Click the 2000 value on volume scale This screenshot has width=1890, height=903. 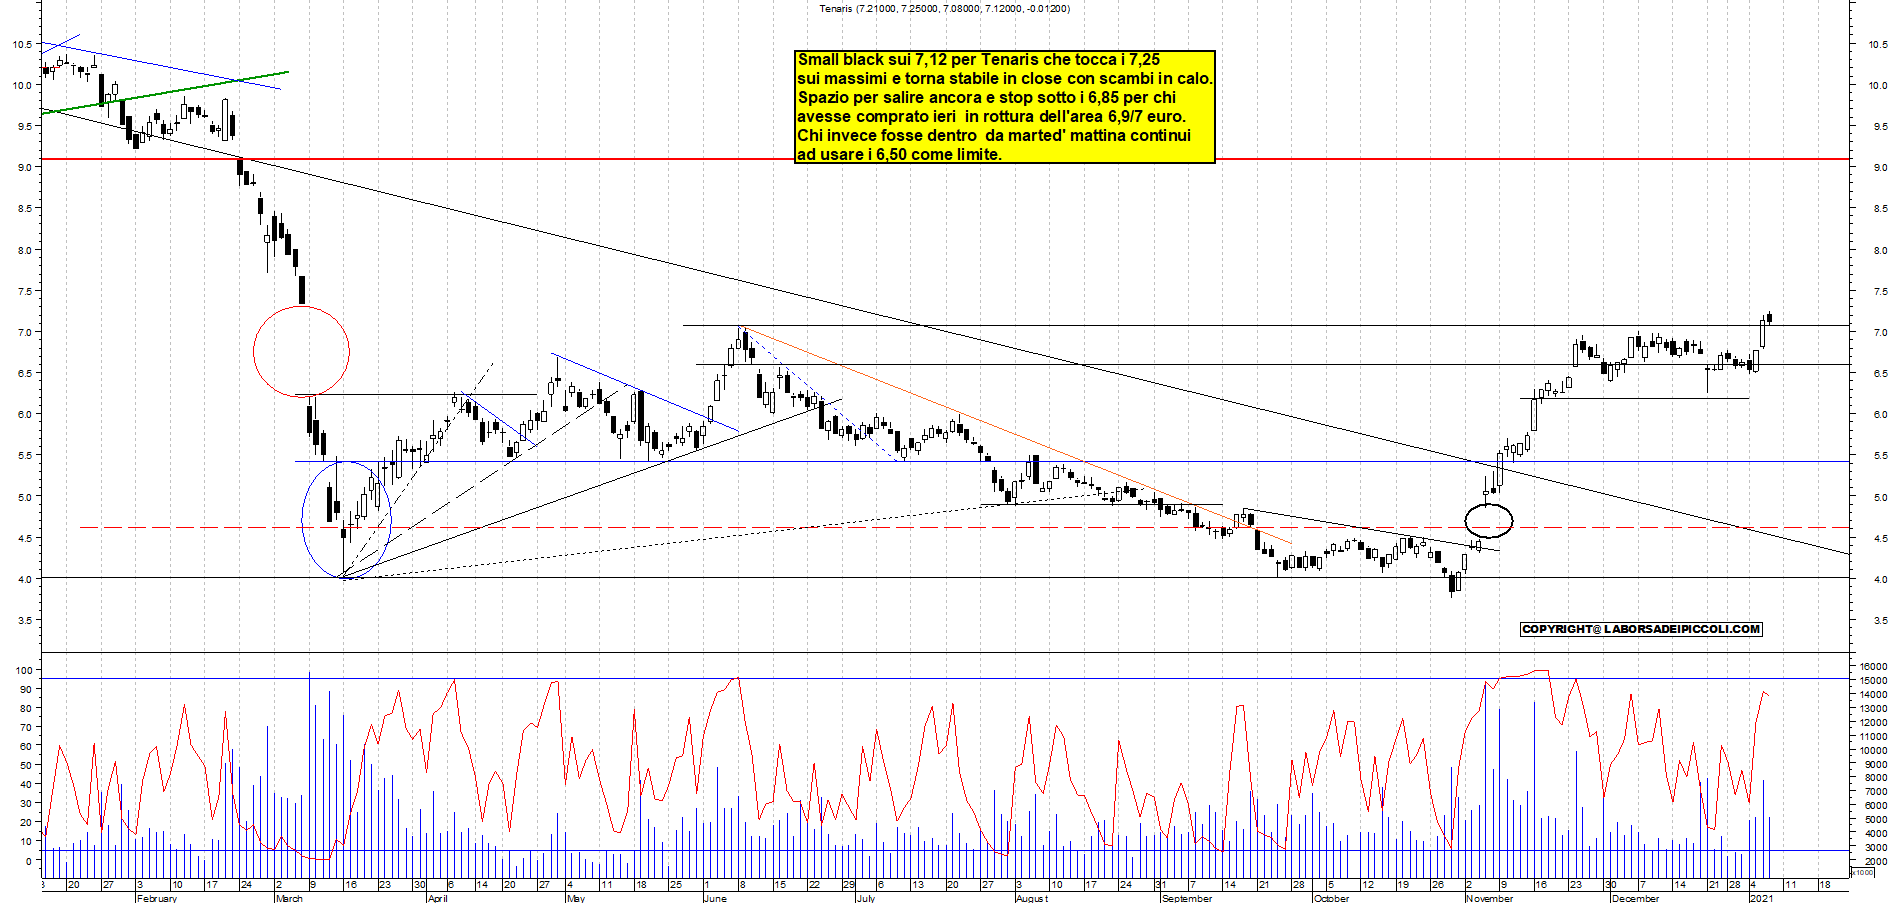[1876, 861]
